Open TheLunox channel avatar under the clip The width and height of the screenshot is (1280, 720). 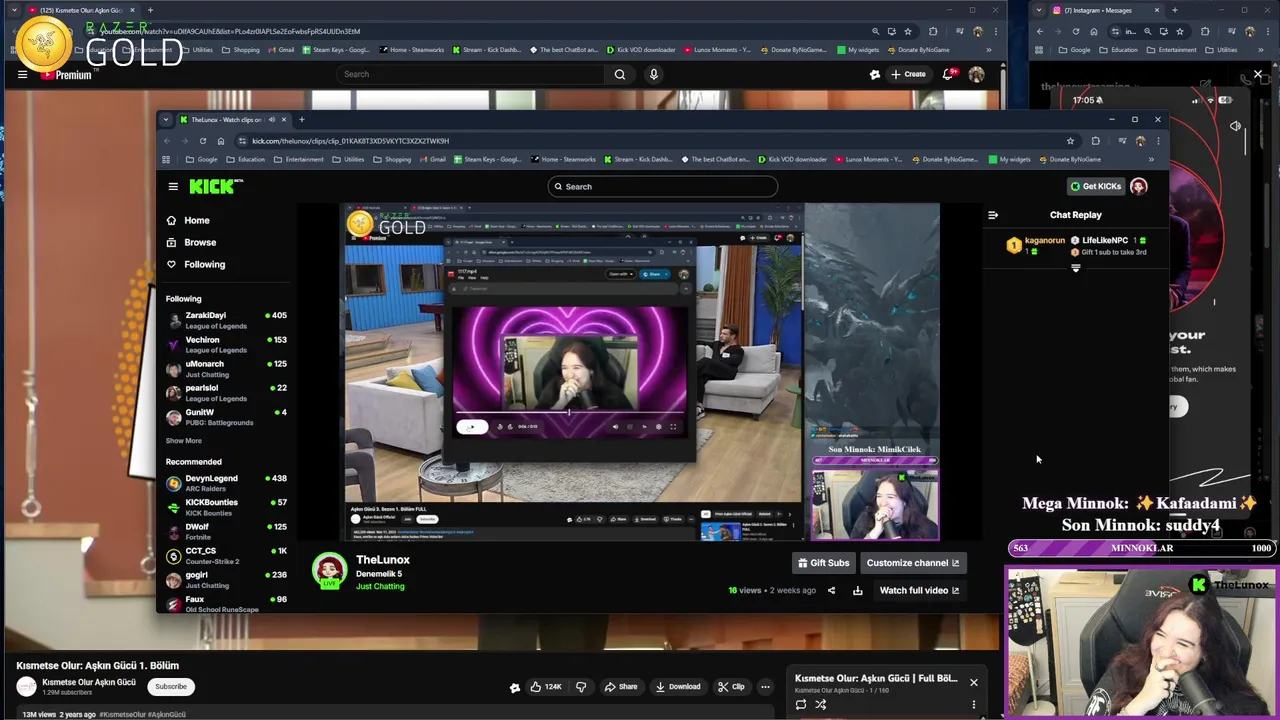coord(329,571)
